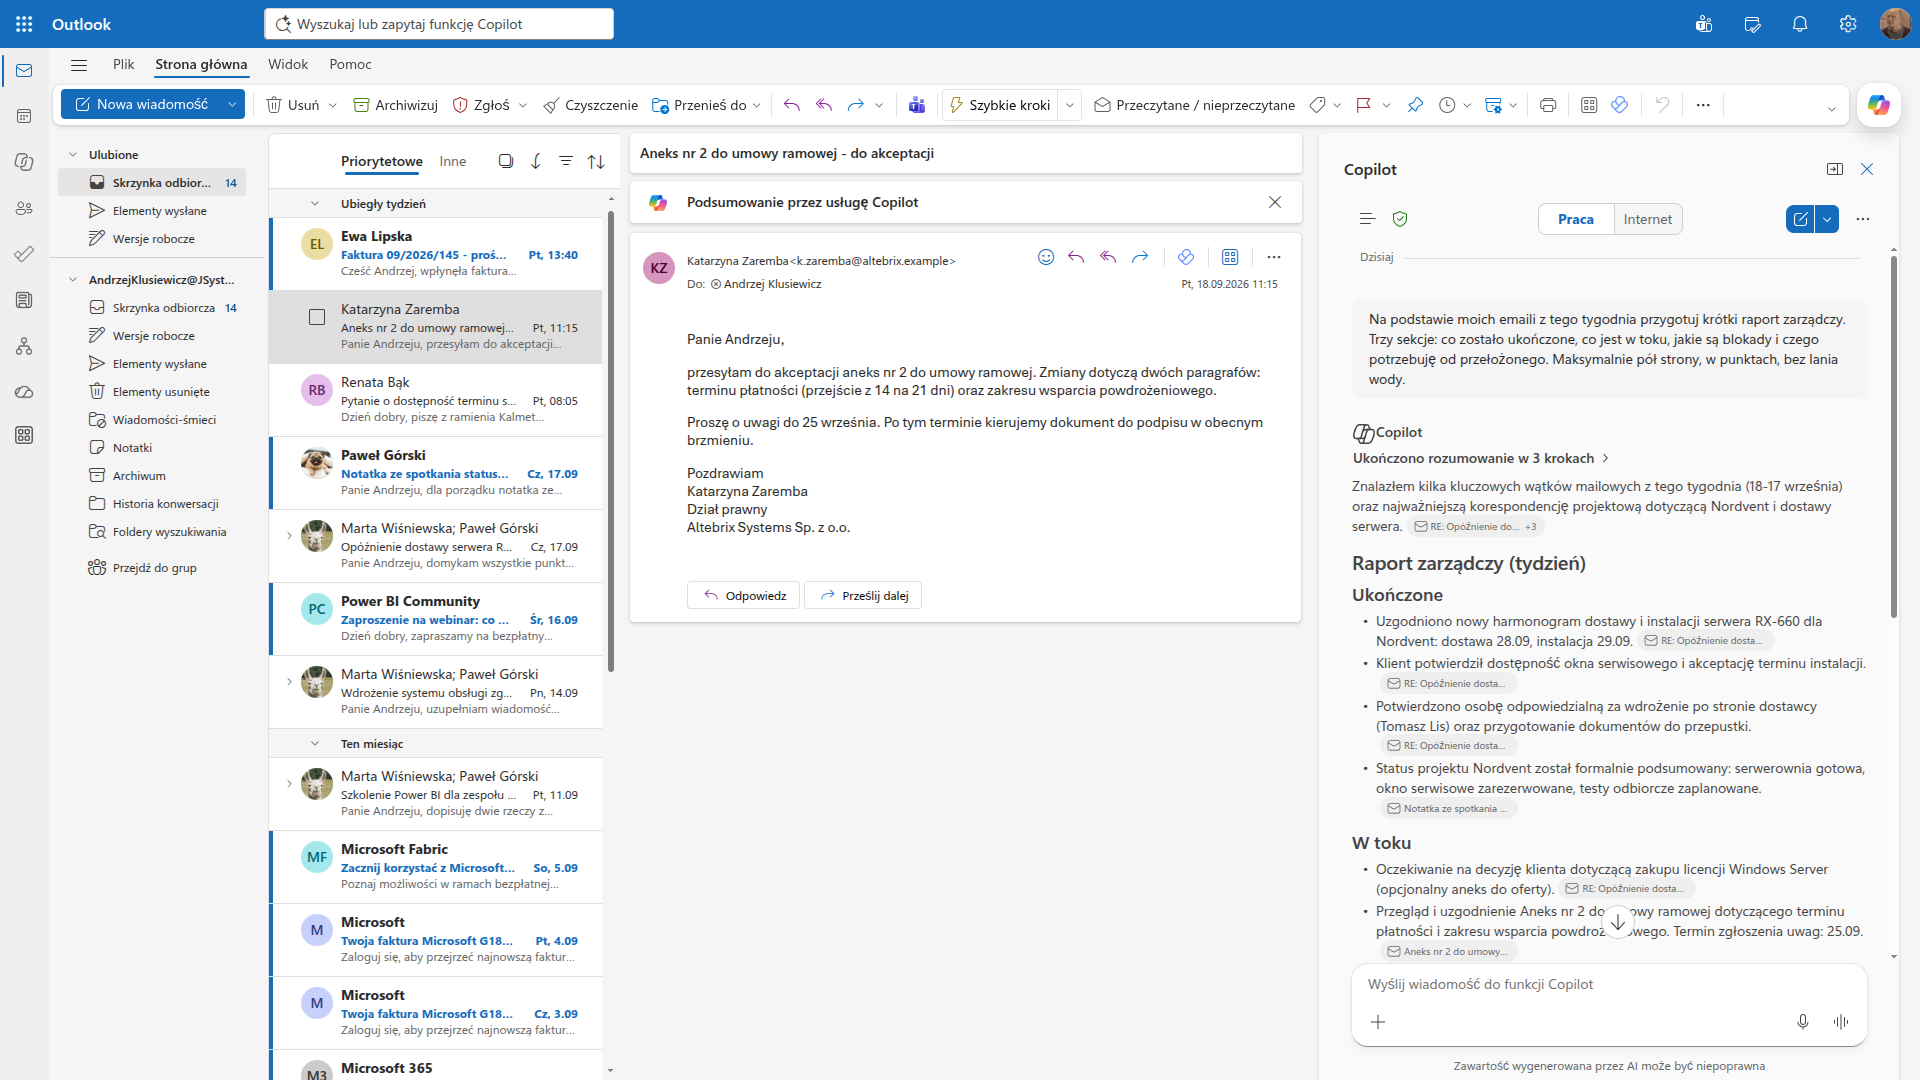Viewport: 1920px width, 1080px height.
Task: Open the Pomoc tab
Action: pyautogui.click(x=350, y=65)
